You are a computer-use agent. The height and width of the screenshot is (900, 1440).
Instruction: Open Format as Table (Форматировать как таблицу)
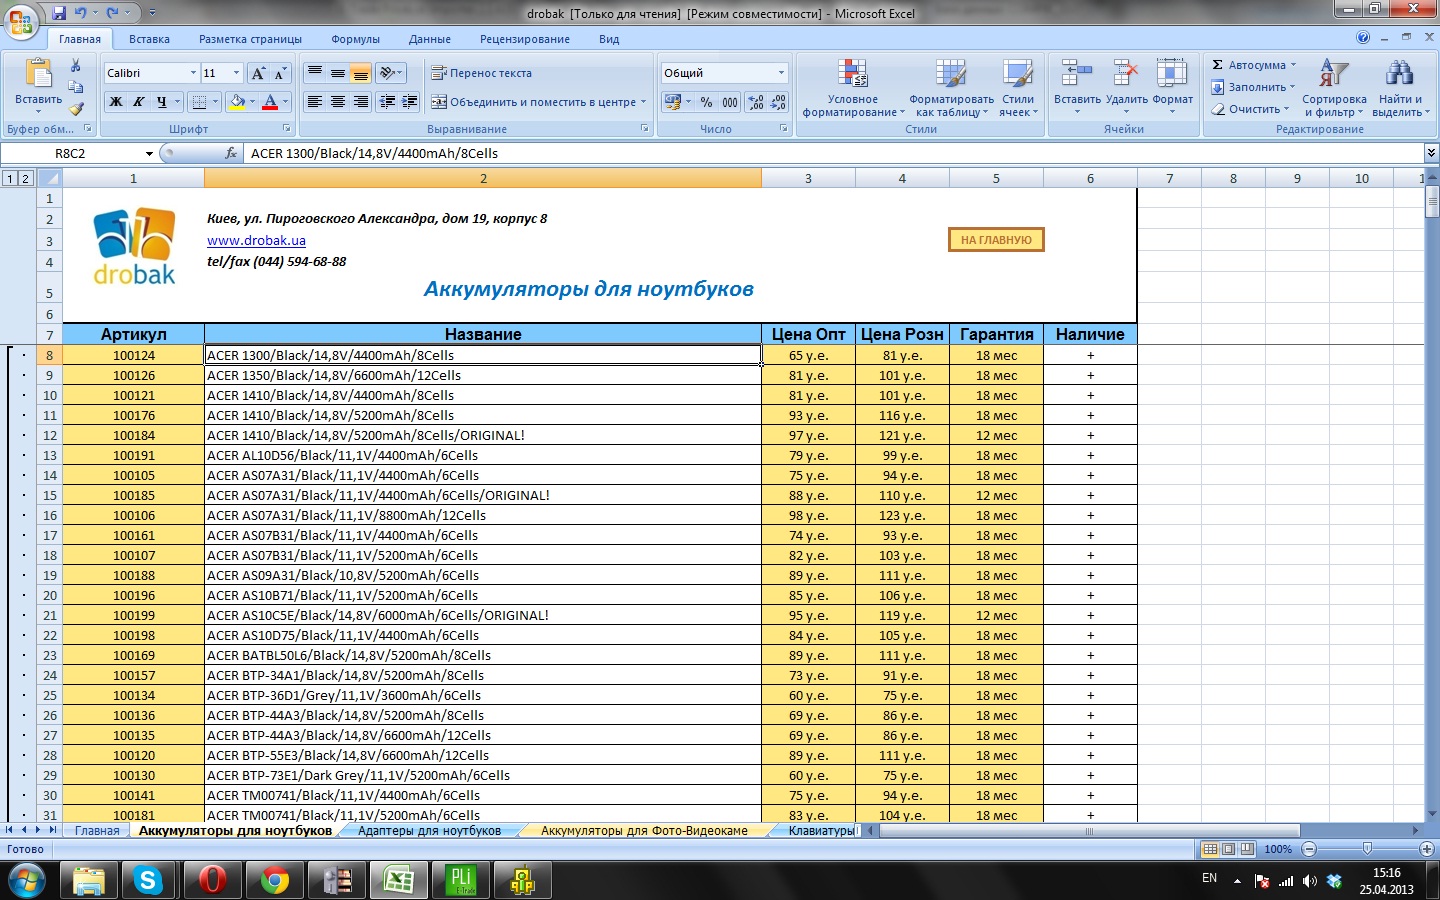tap(951, 88)
